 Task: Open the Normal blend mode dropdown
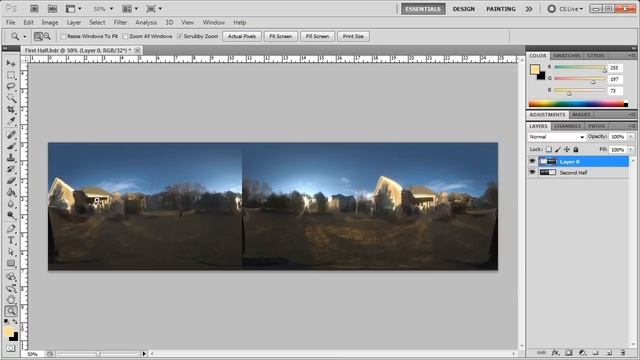pyautogui.click(x=557, y=137)
